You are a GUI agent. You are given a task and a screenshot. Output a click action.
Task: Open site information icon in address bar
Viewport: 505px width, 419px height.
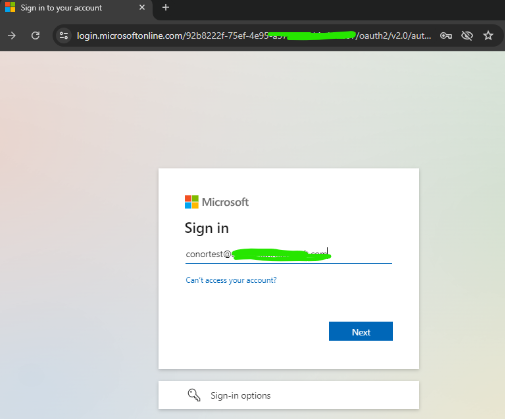(x=64, y=36)
